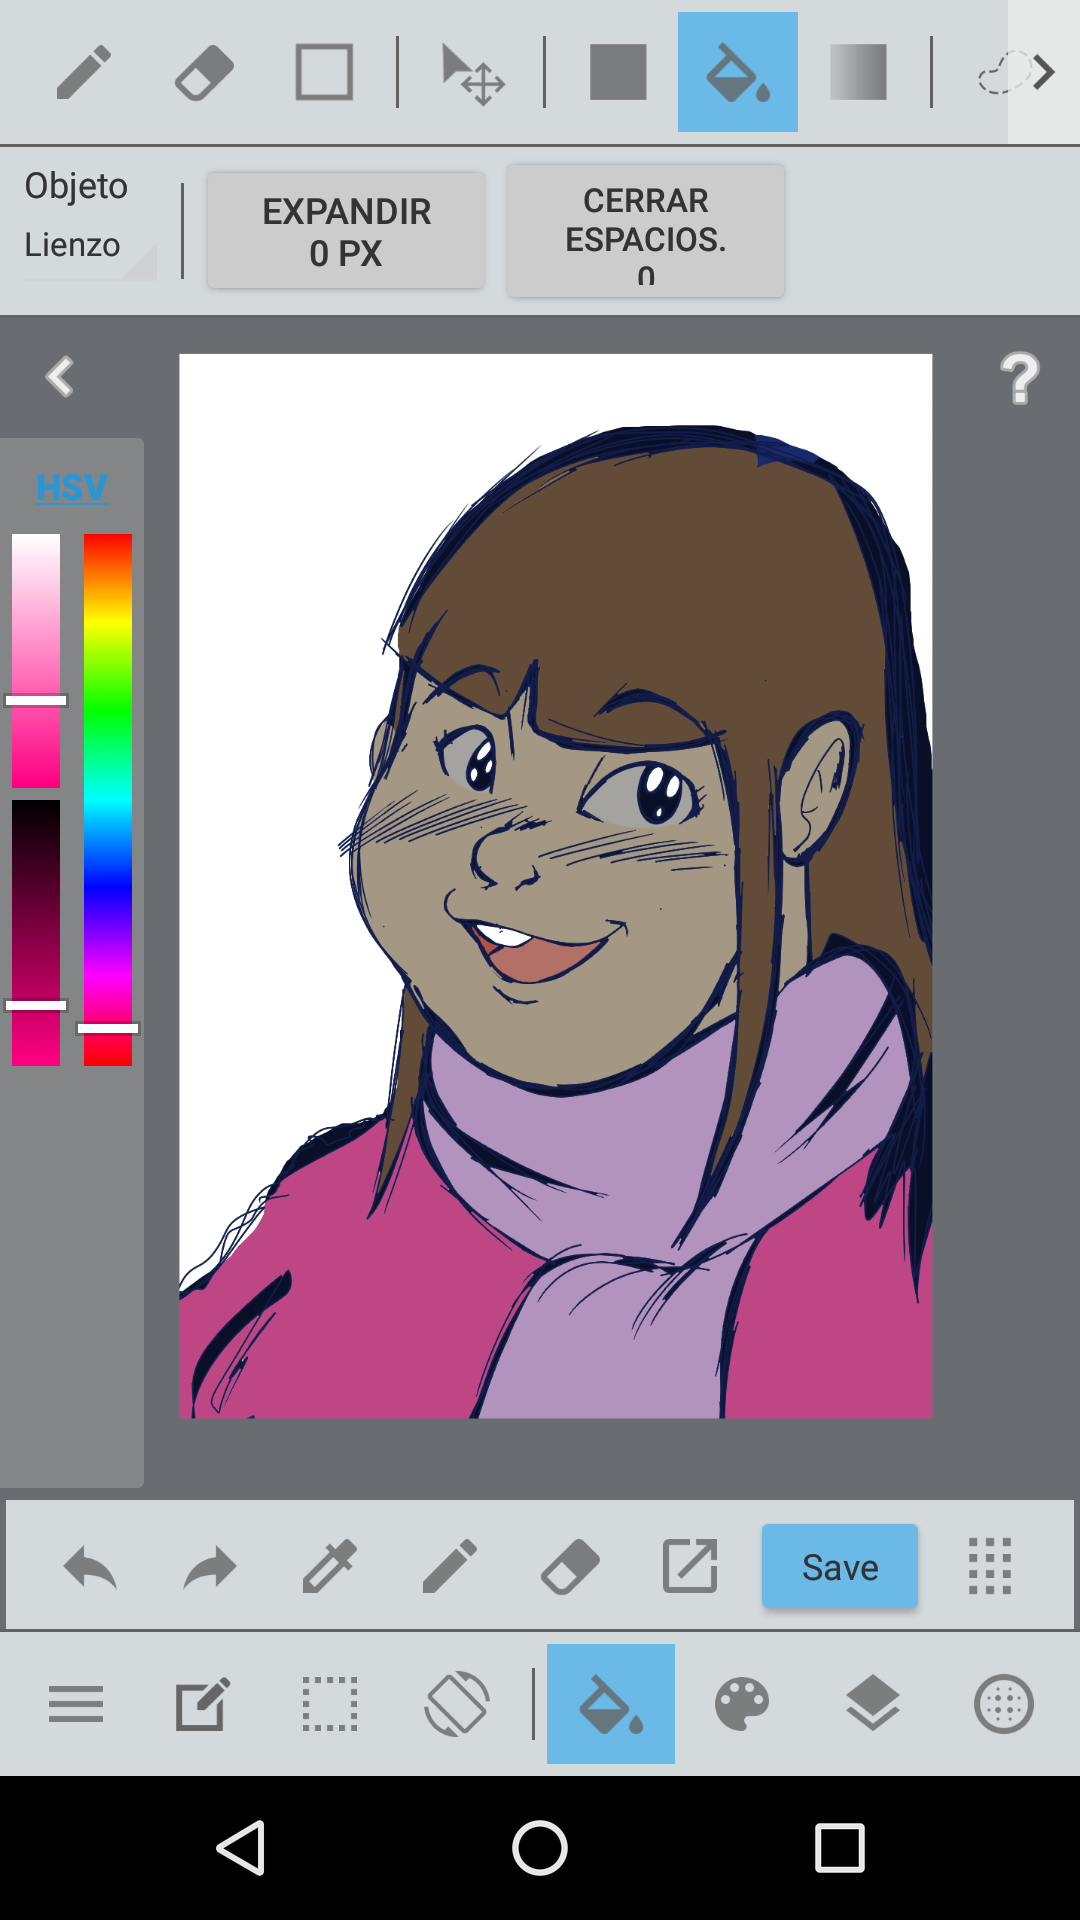This screenshot has width=1080, height=1920.
Task: Open the nine-dot grid shortcut menu
Action: click(990, 1566)
